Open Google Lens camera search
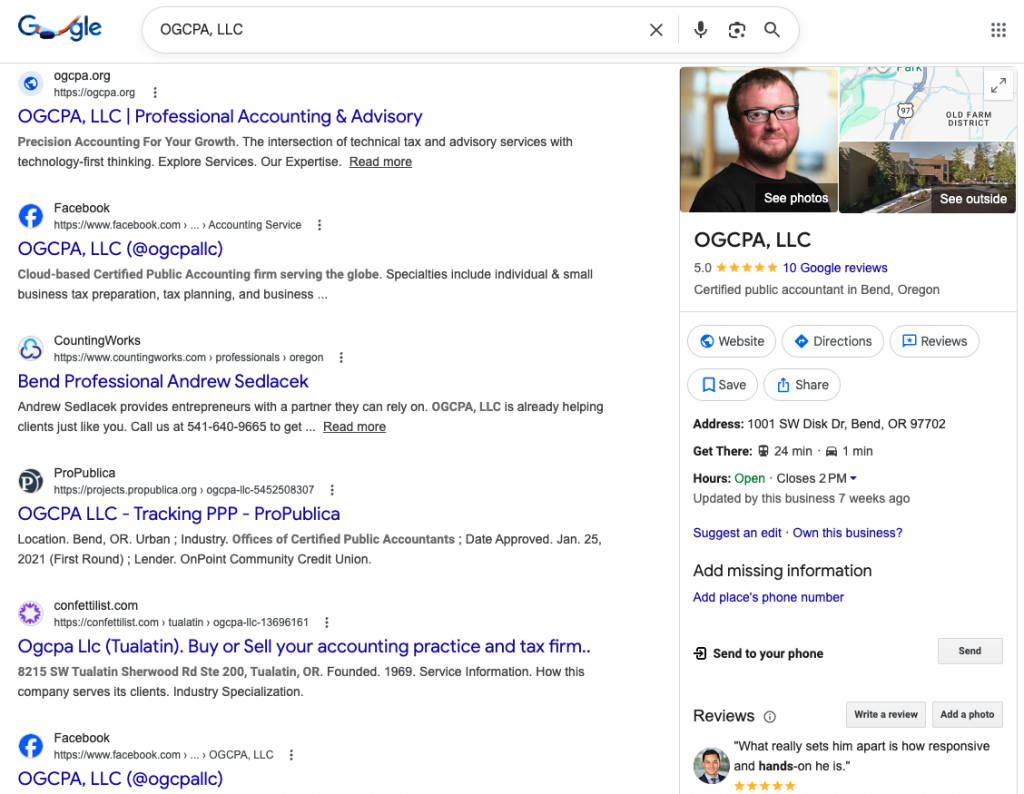Viewport: 1024px width, 794px height. pyautogui.click(x=737, y=30)
